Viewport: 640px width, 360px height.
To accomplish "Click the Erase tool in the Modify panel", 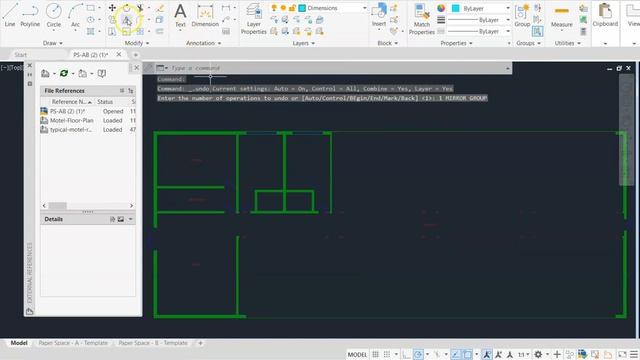I will point(160,8).
